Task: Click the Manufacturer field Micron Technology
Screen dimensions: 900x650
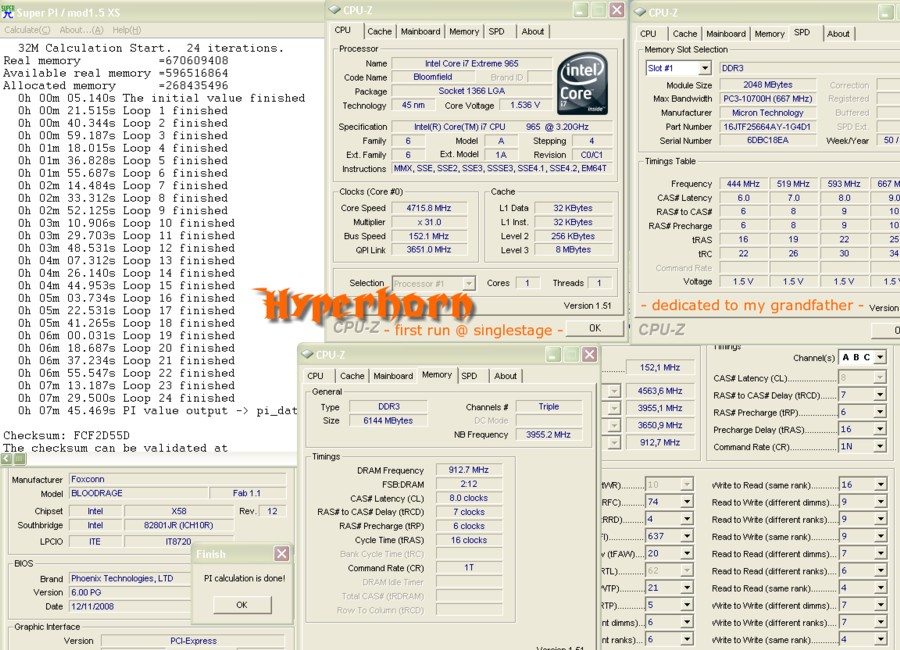Action: 767,113
